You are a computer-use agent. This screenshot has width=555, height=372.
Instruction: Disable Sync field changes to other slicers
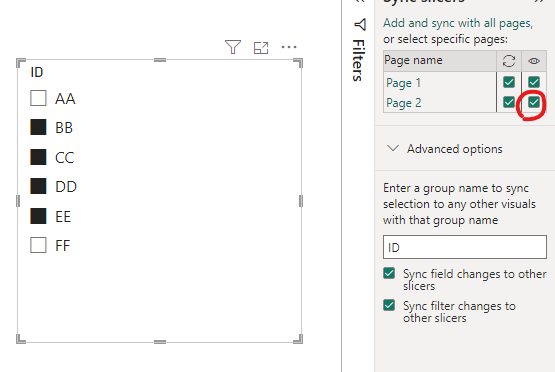coord(389,273)
